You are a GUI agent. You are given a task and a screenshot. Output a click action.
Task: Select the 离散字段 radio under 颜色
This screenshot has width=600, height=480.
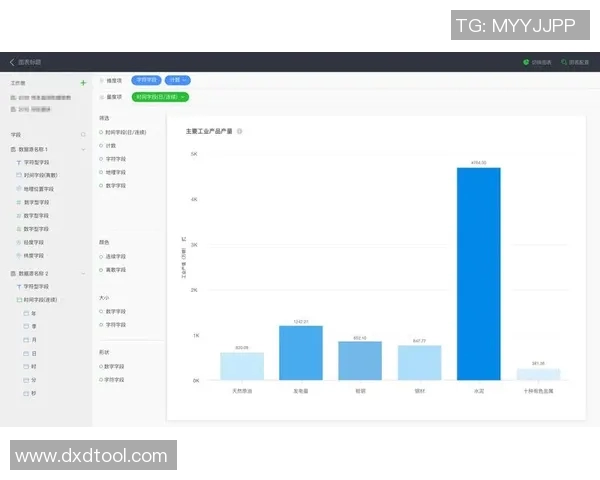[102, 269]
